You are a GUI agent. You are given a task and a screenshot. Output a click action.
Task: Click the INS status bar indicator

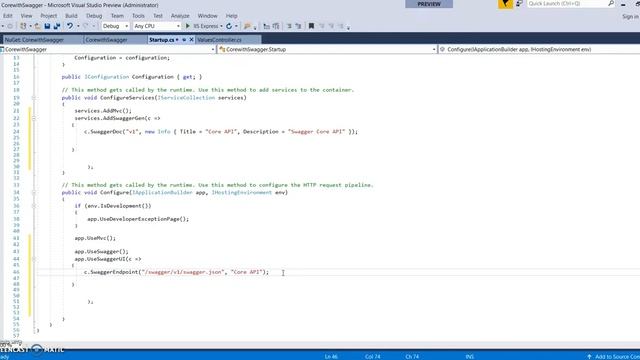click(470, 356)
